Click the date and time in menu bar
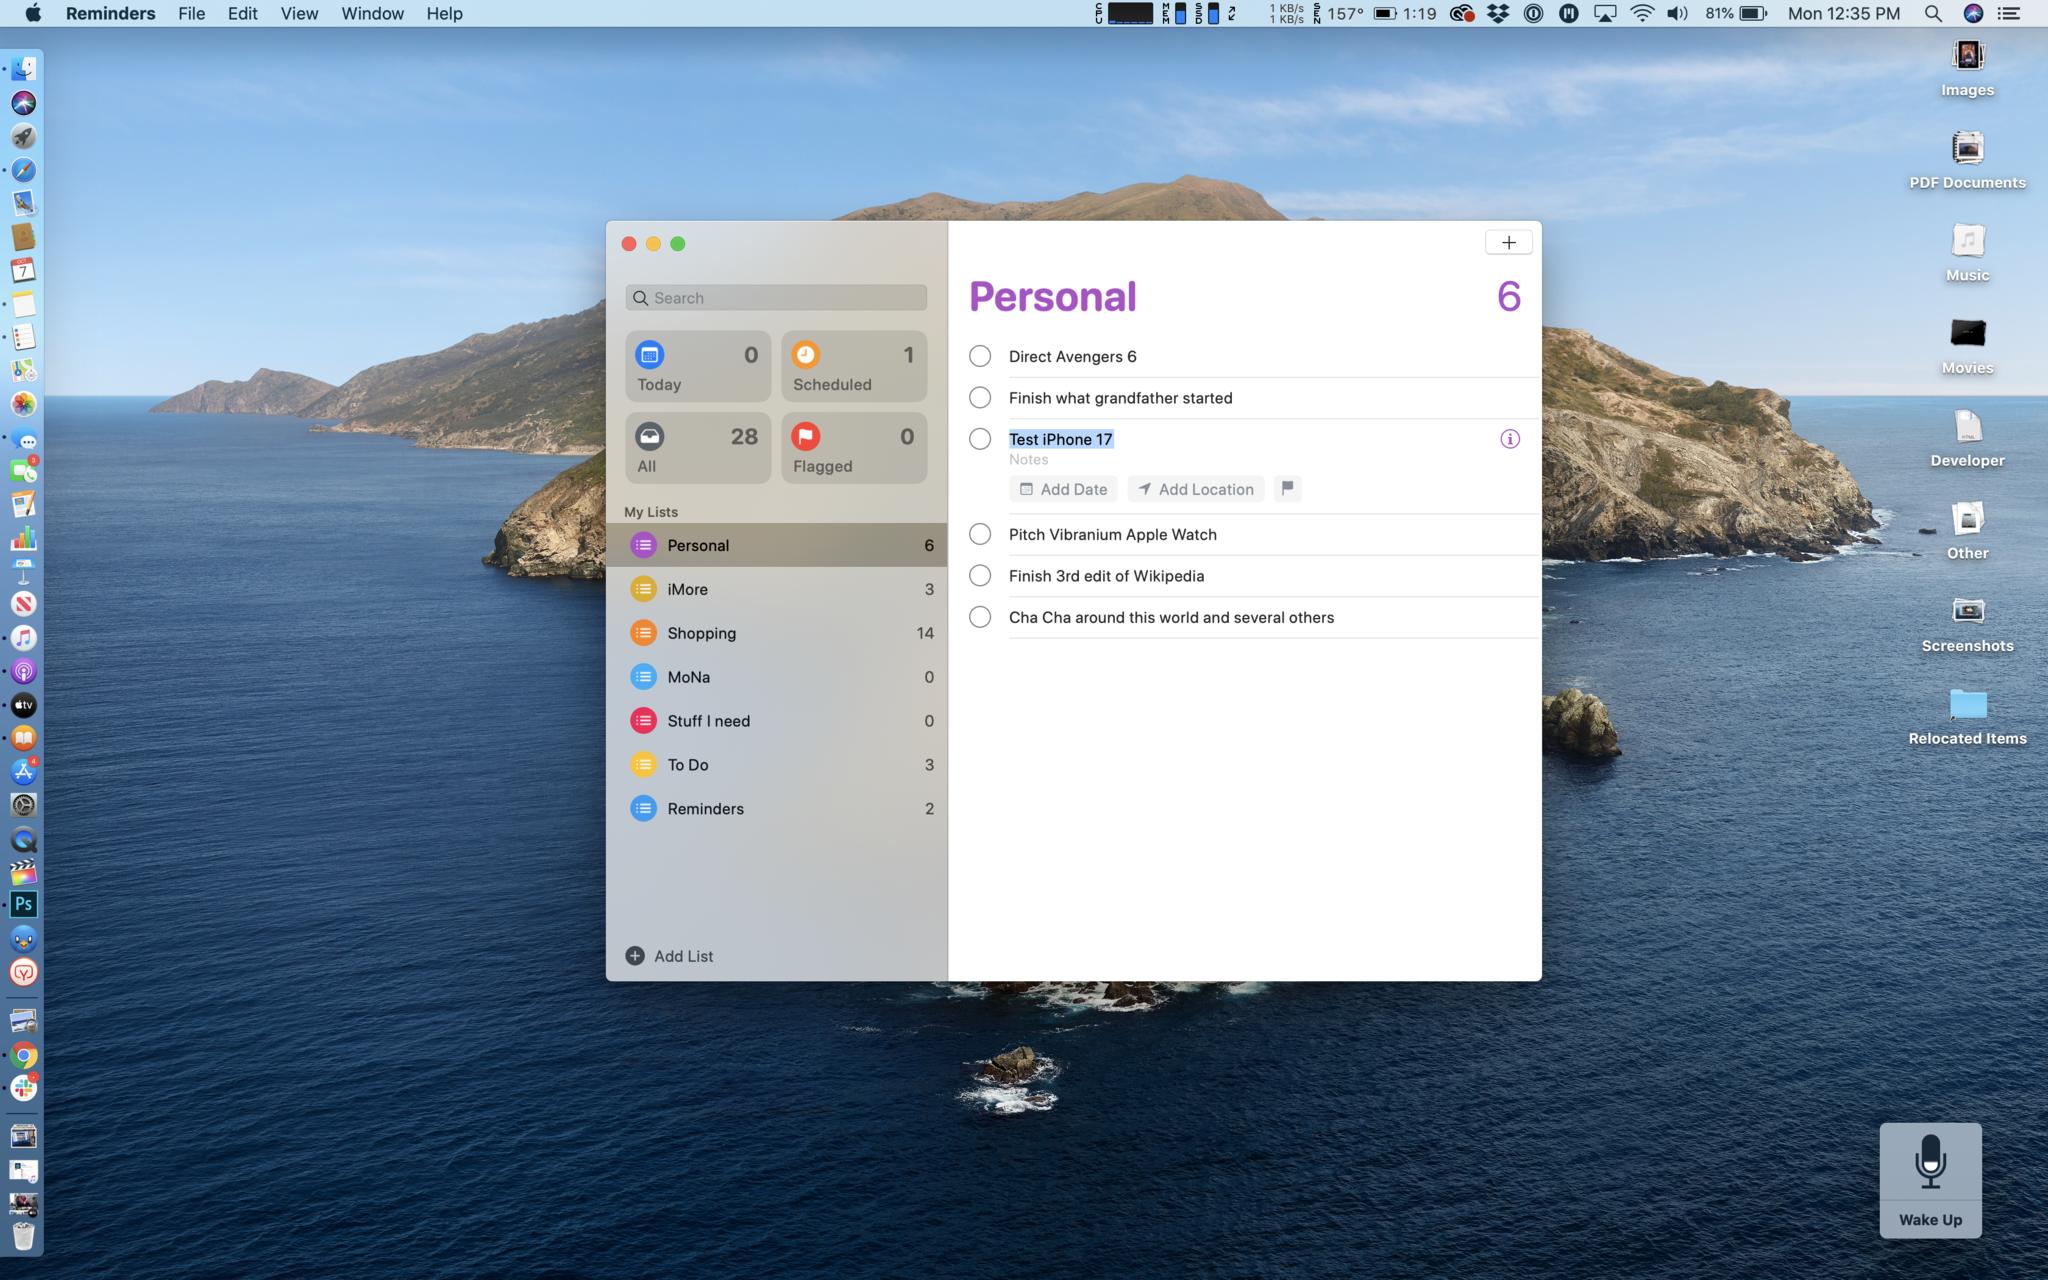Screen dimensions: 2048x1280 click(1843, 13)
